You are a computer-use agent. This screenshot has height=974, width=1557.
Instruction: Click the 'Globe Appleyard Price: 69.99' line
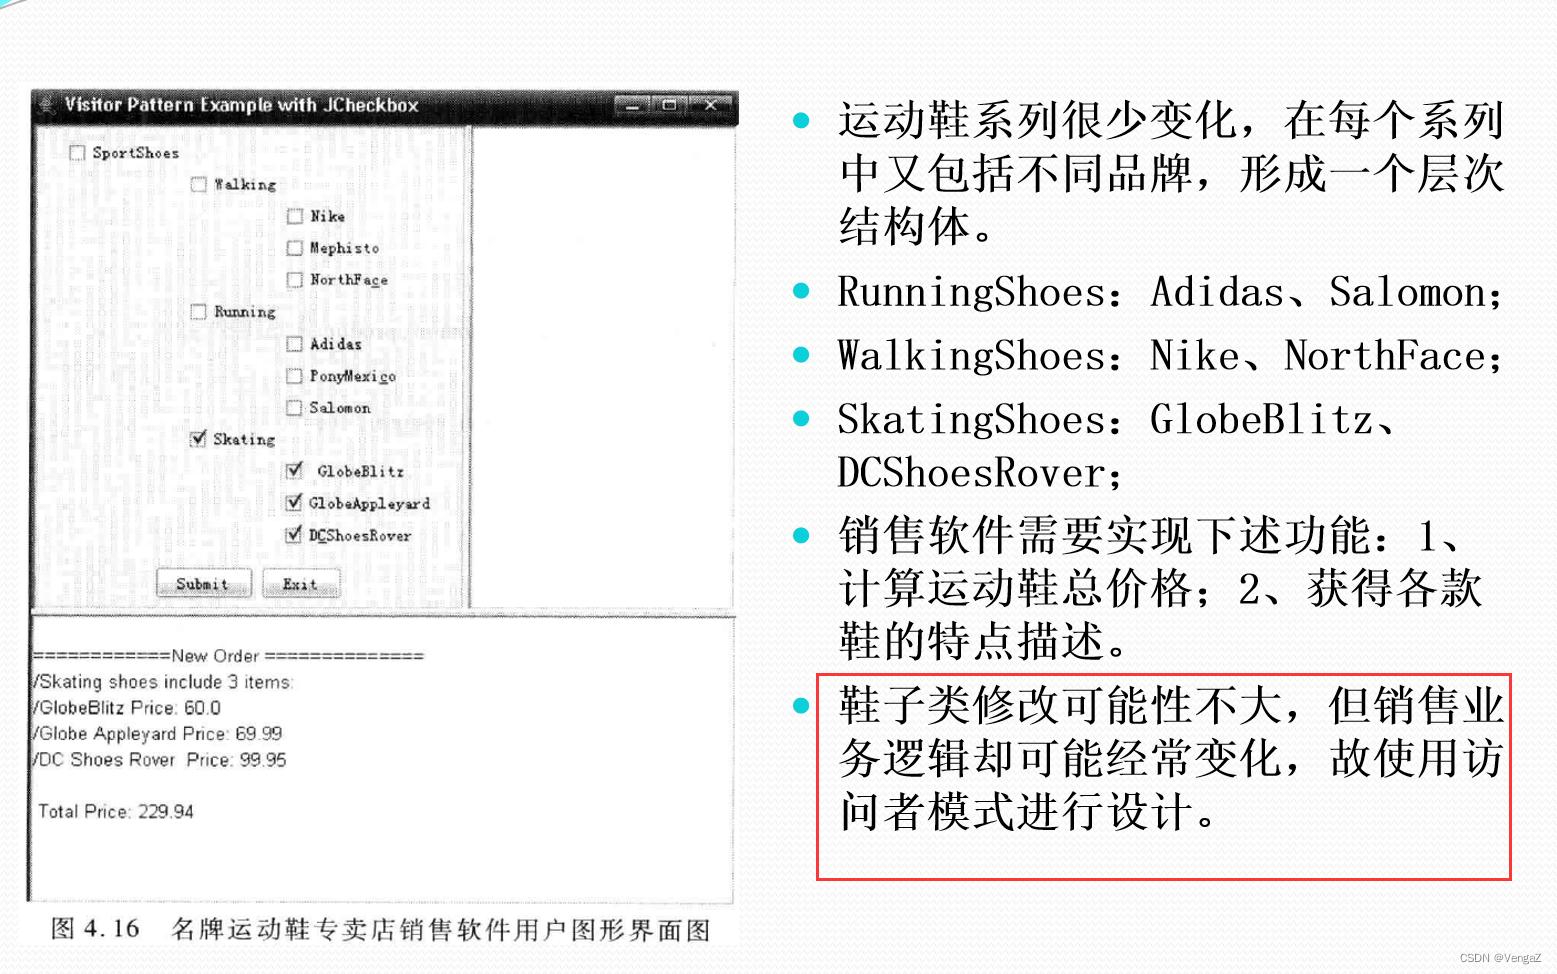point(158,734)
